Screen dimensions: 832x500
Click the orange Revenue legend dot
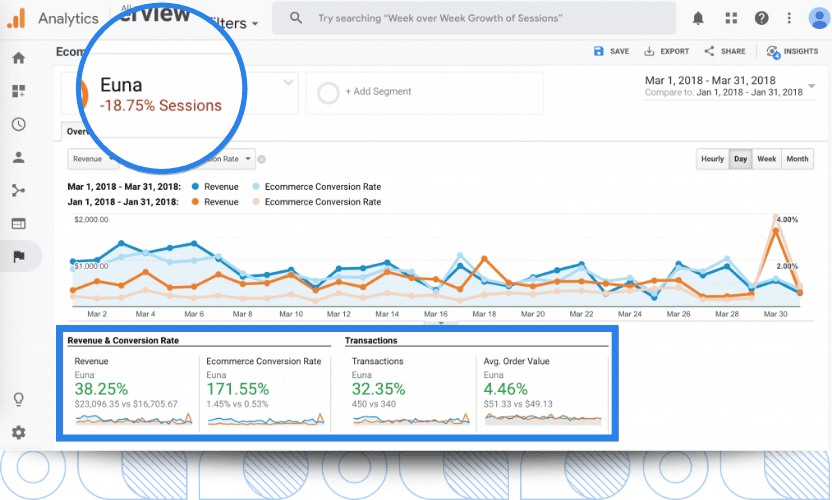[195, 202]
